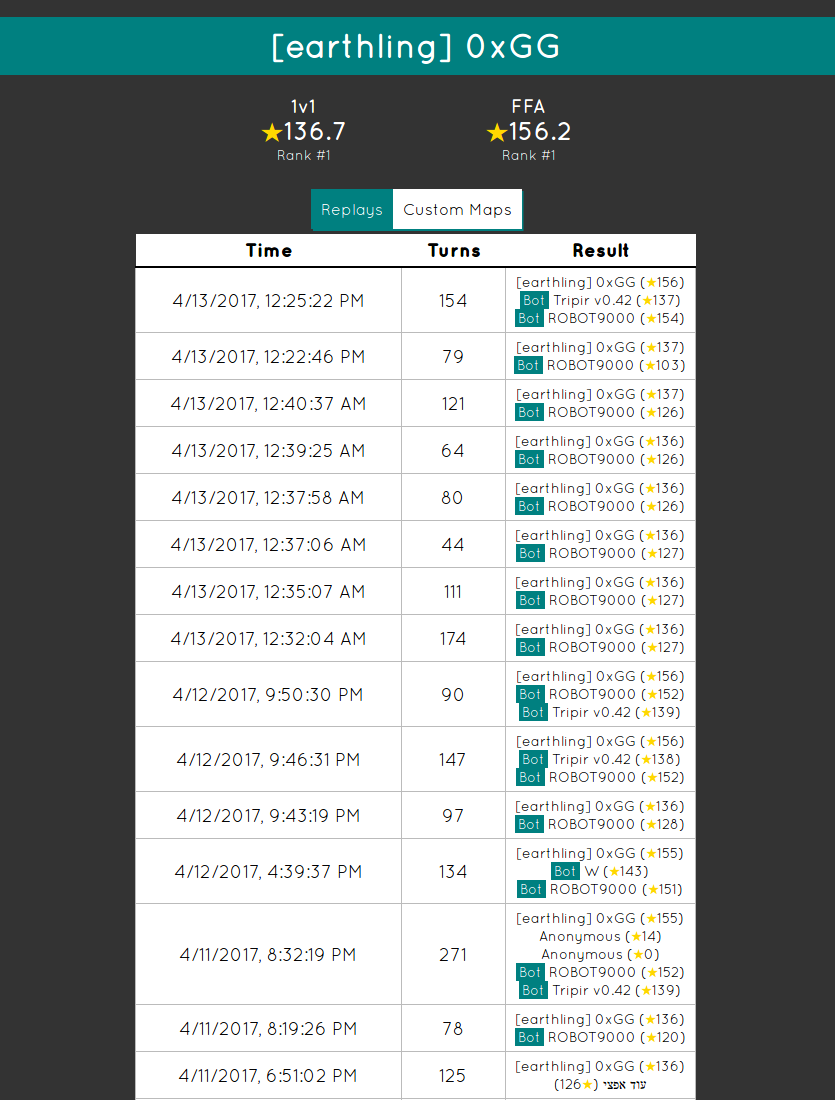Click the Time column header

(x=269, y=251)
